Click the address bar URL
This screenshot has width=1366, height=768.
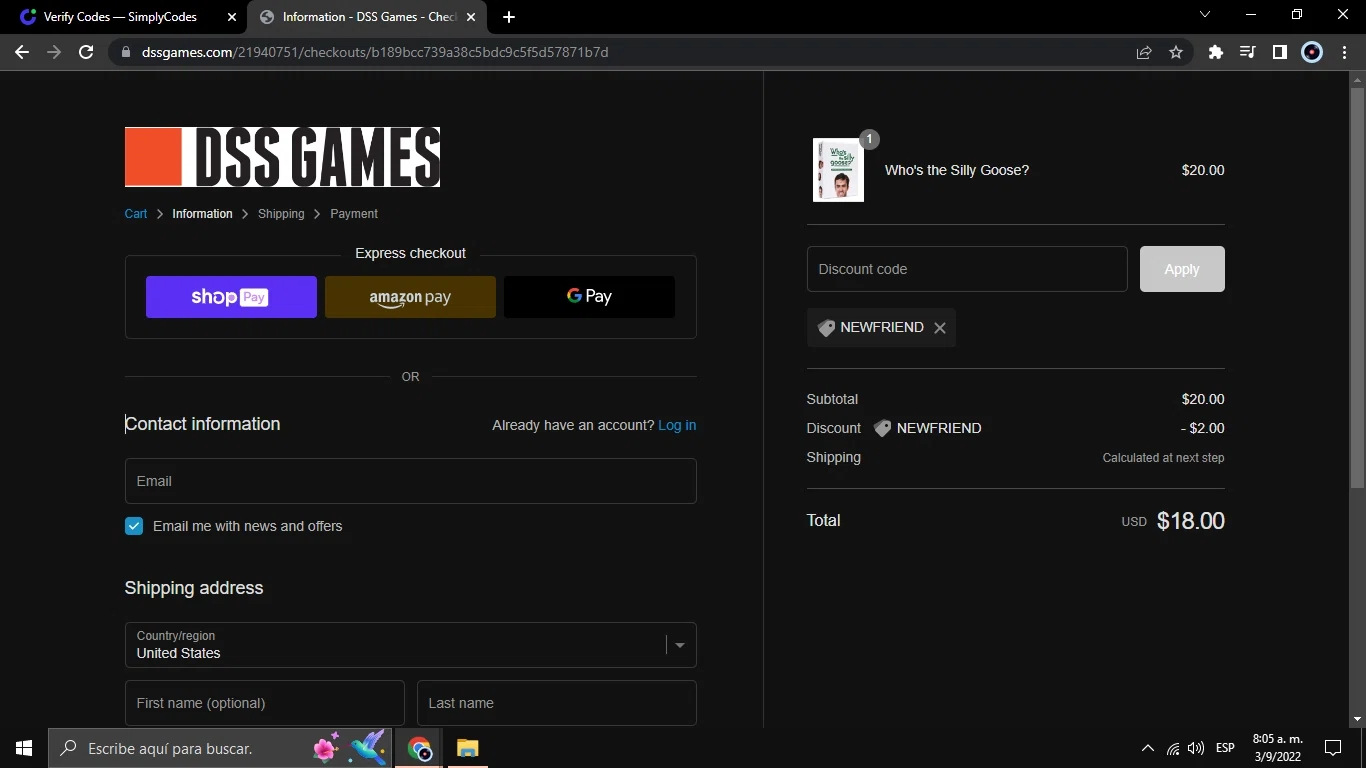[375, 52]
